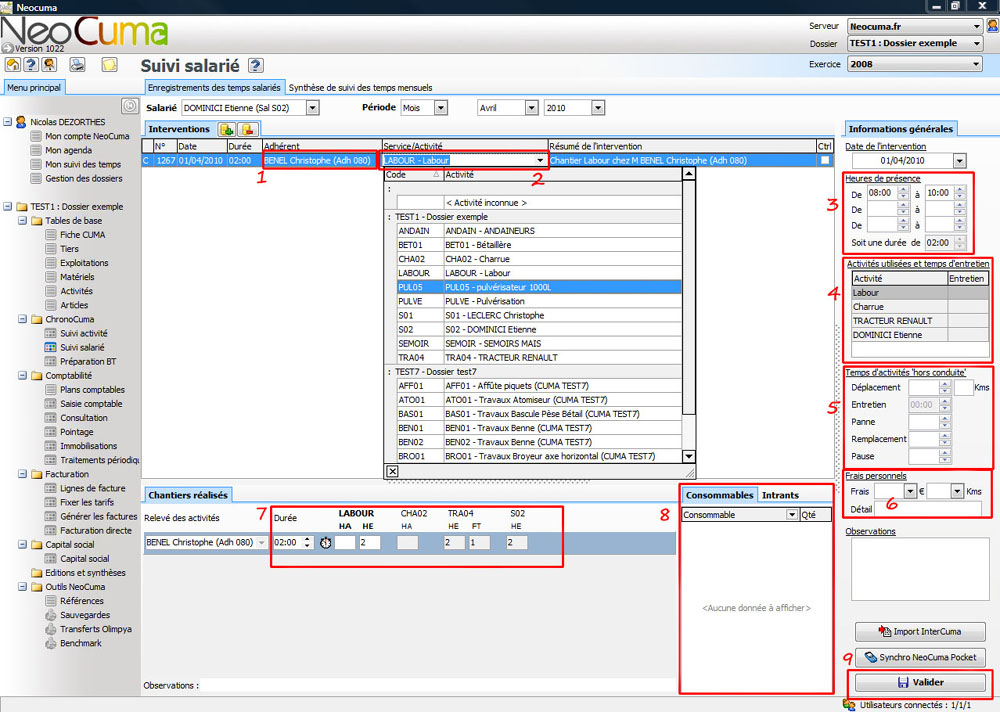The width and height of the screenshot is (1000, 712).
Task: Open the Période Mois dropdown
Action: click(x=441, y=108)
